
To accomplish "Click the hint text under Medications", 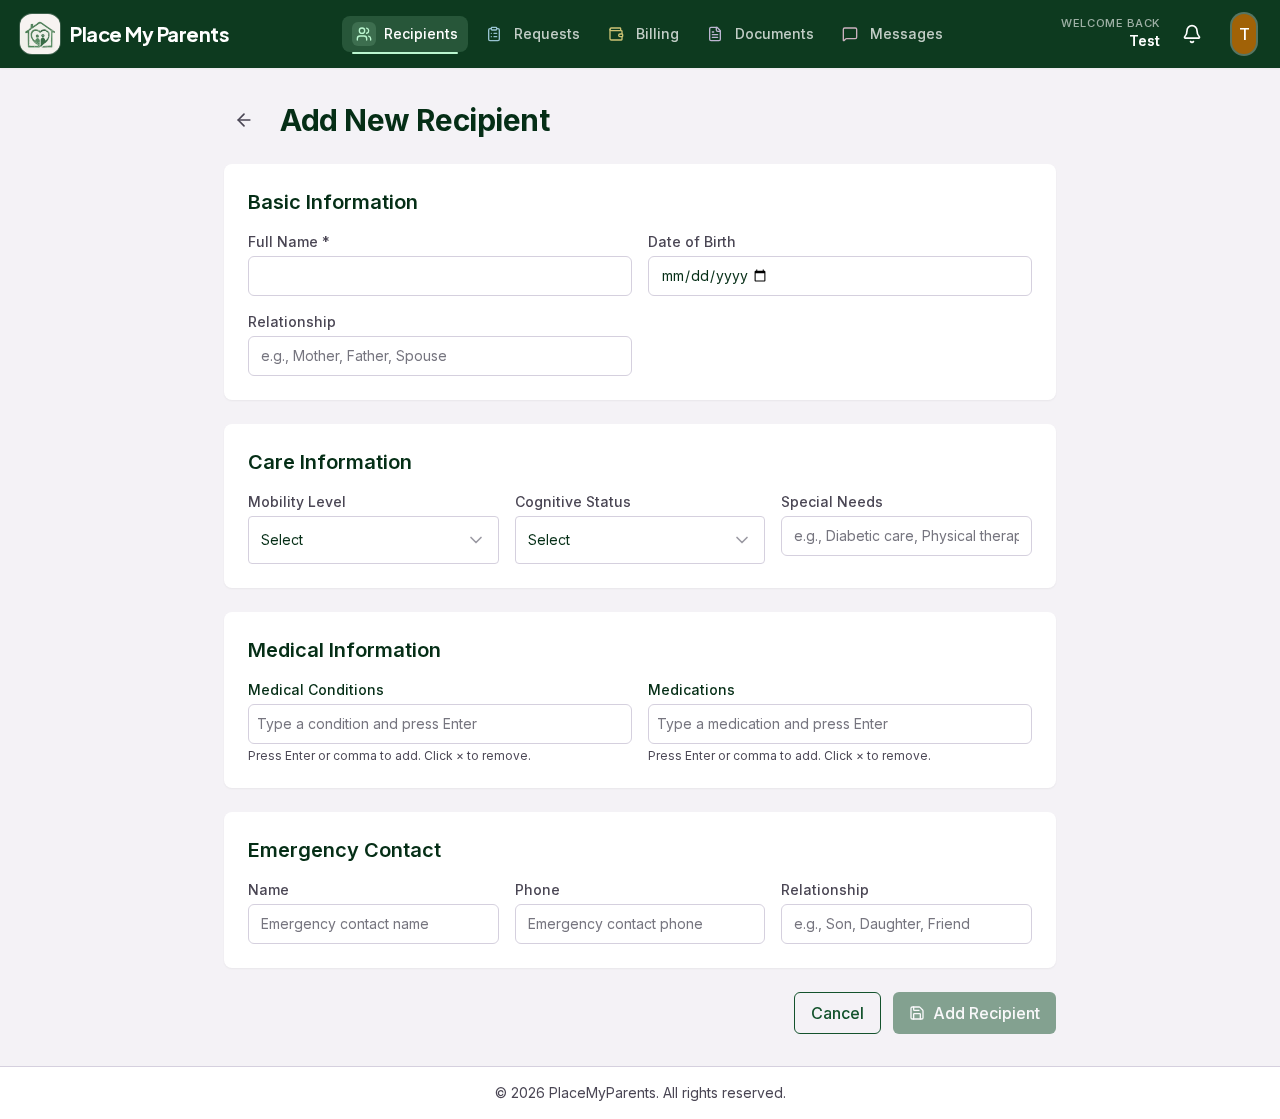I will pyautogui.click(x=789, y=756).
